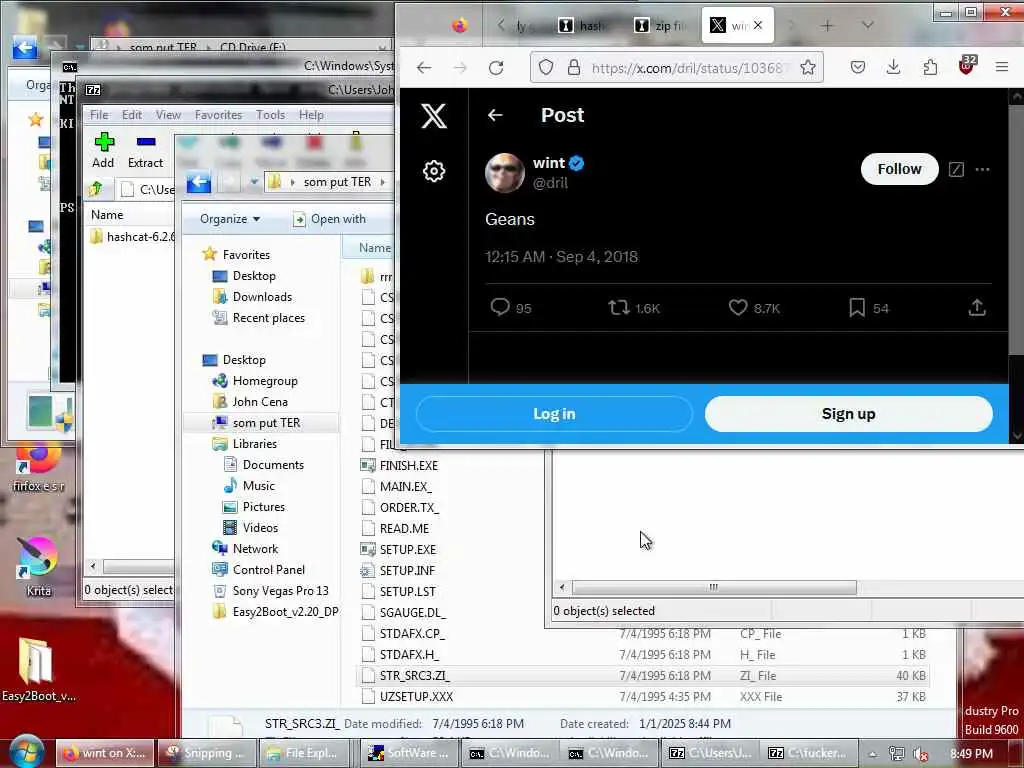This screenshot has height=768, width=1024.
Task: Click the Windows Start button
Action: [x=27, y=752]
